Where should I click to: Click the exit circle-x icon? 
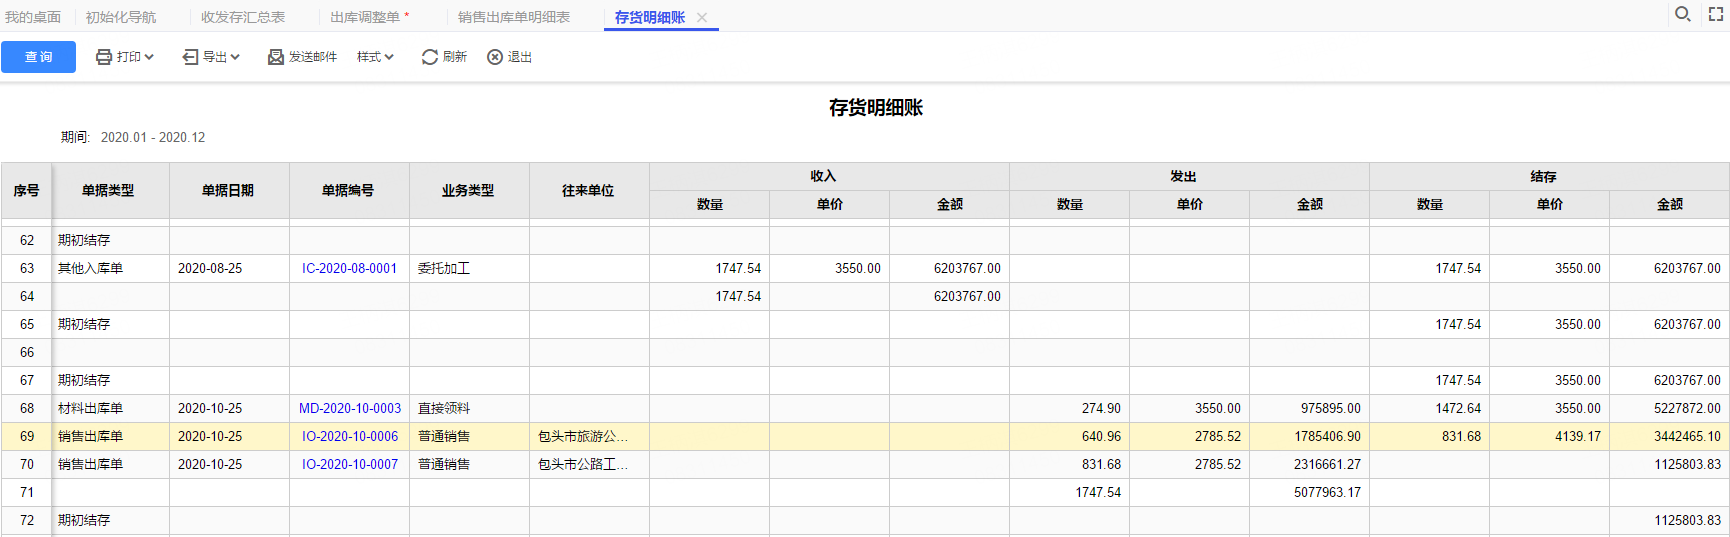495,57
